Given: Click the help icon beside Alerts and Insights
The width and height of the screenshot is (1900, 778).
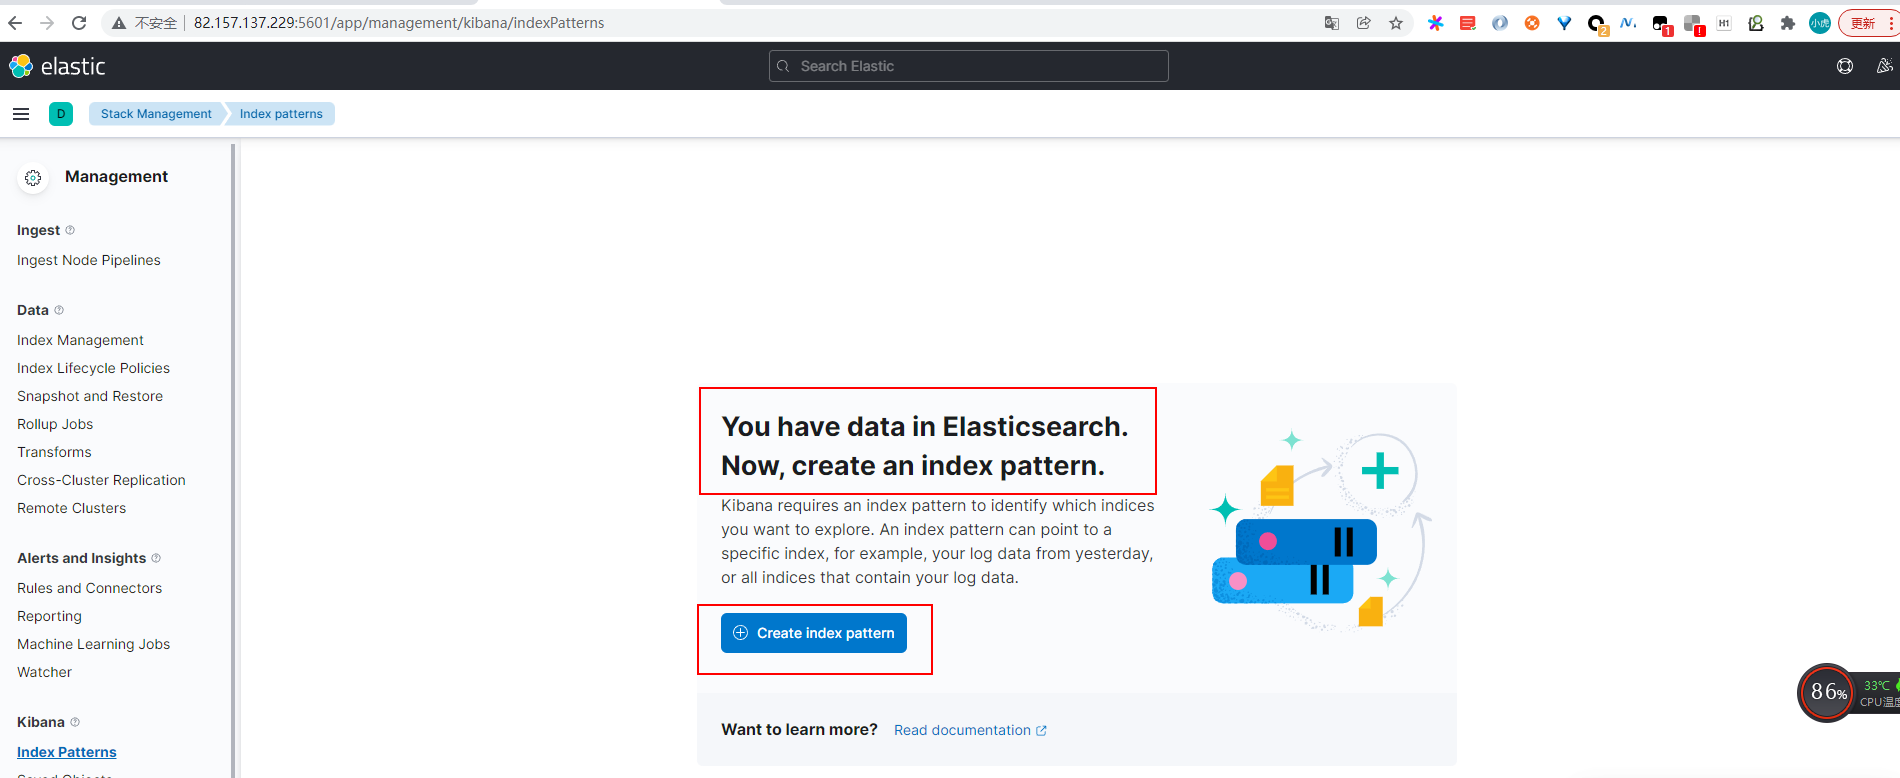Looking at the screenshot, I should click(x=156, y=558).
